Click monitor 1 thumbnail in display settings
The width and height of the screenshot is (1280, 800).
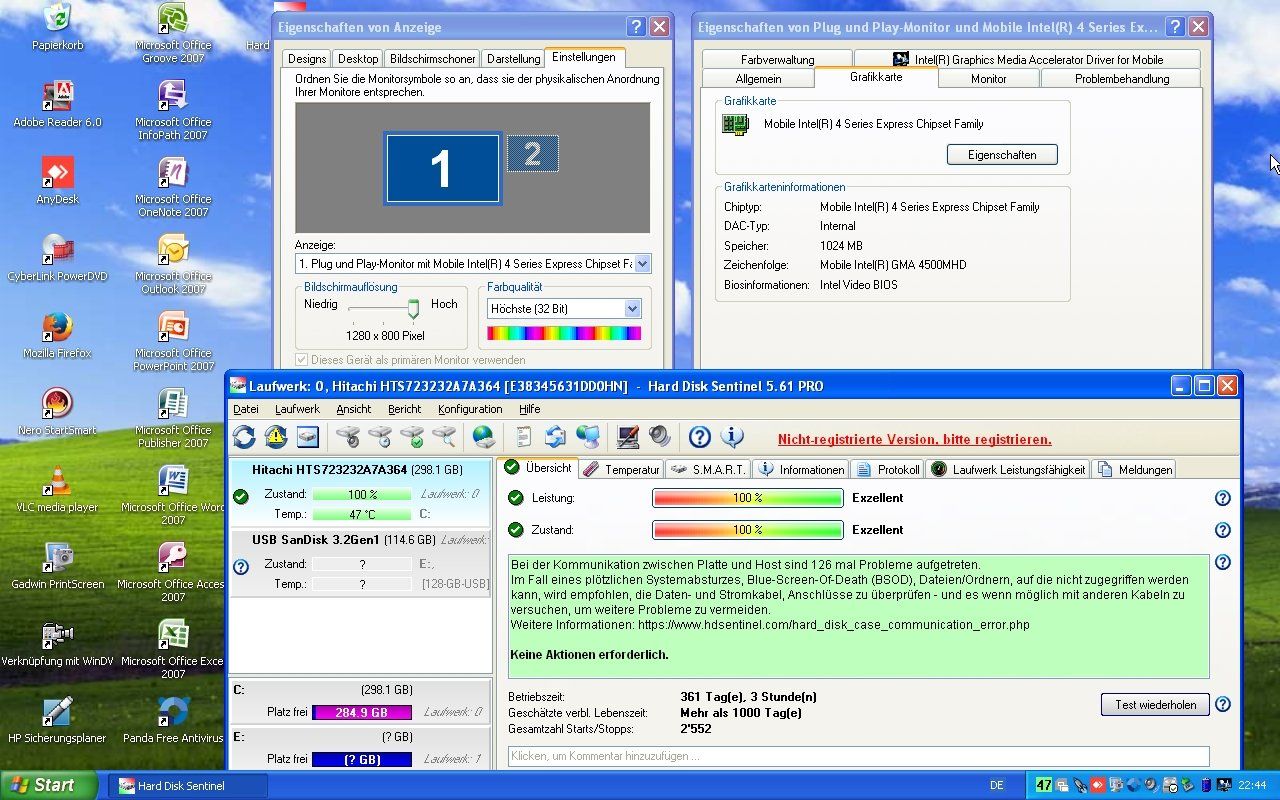click(442, 169)
